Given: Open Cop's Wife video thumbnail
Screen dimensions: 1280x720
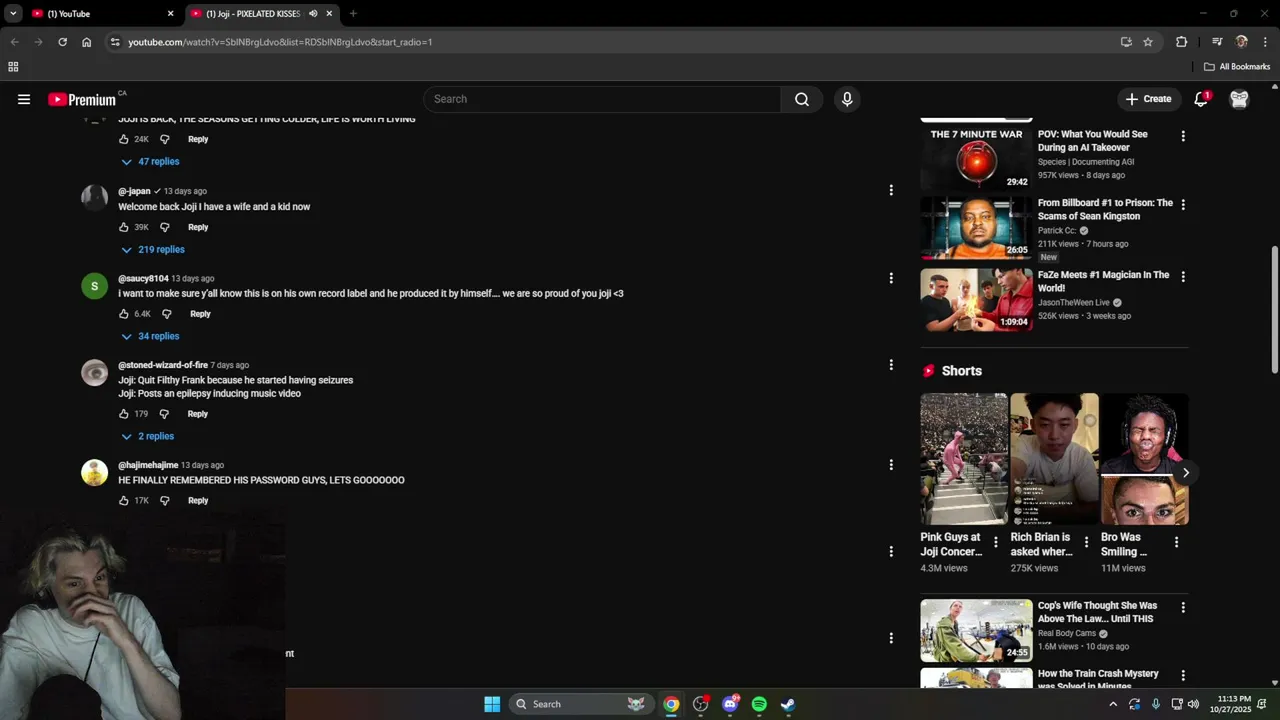Looking at the screenshot, I should coord(976,631).
